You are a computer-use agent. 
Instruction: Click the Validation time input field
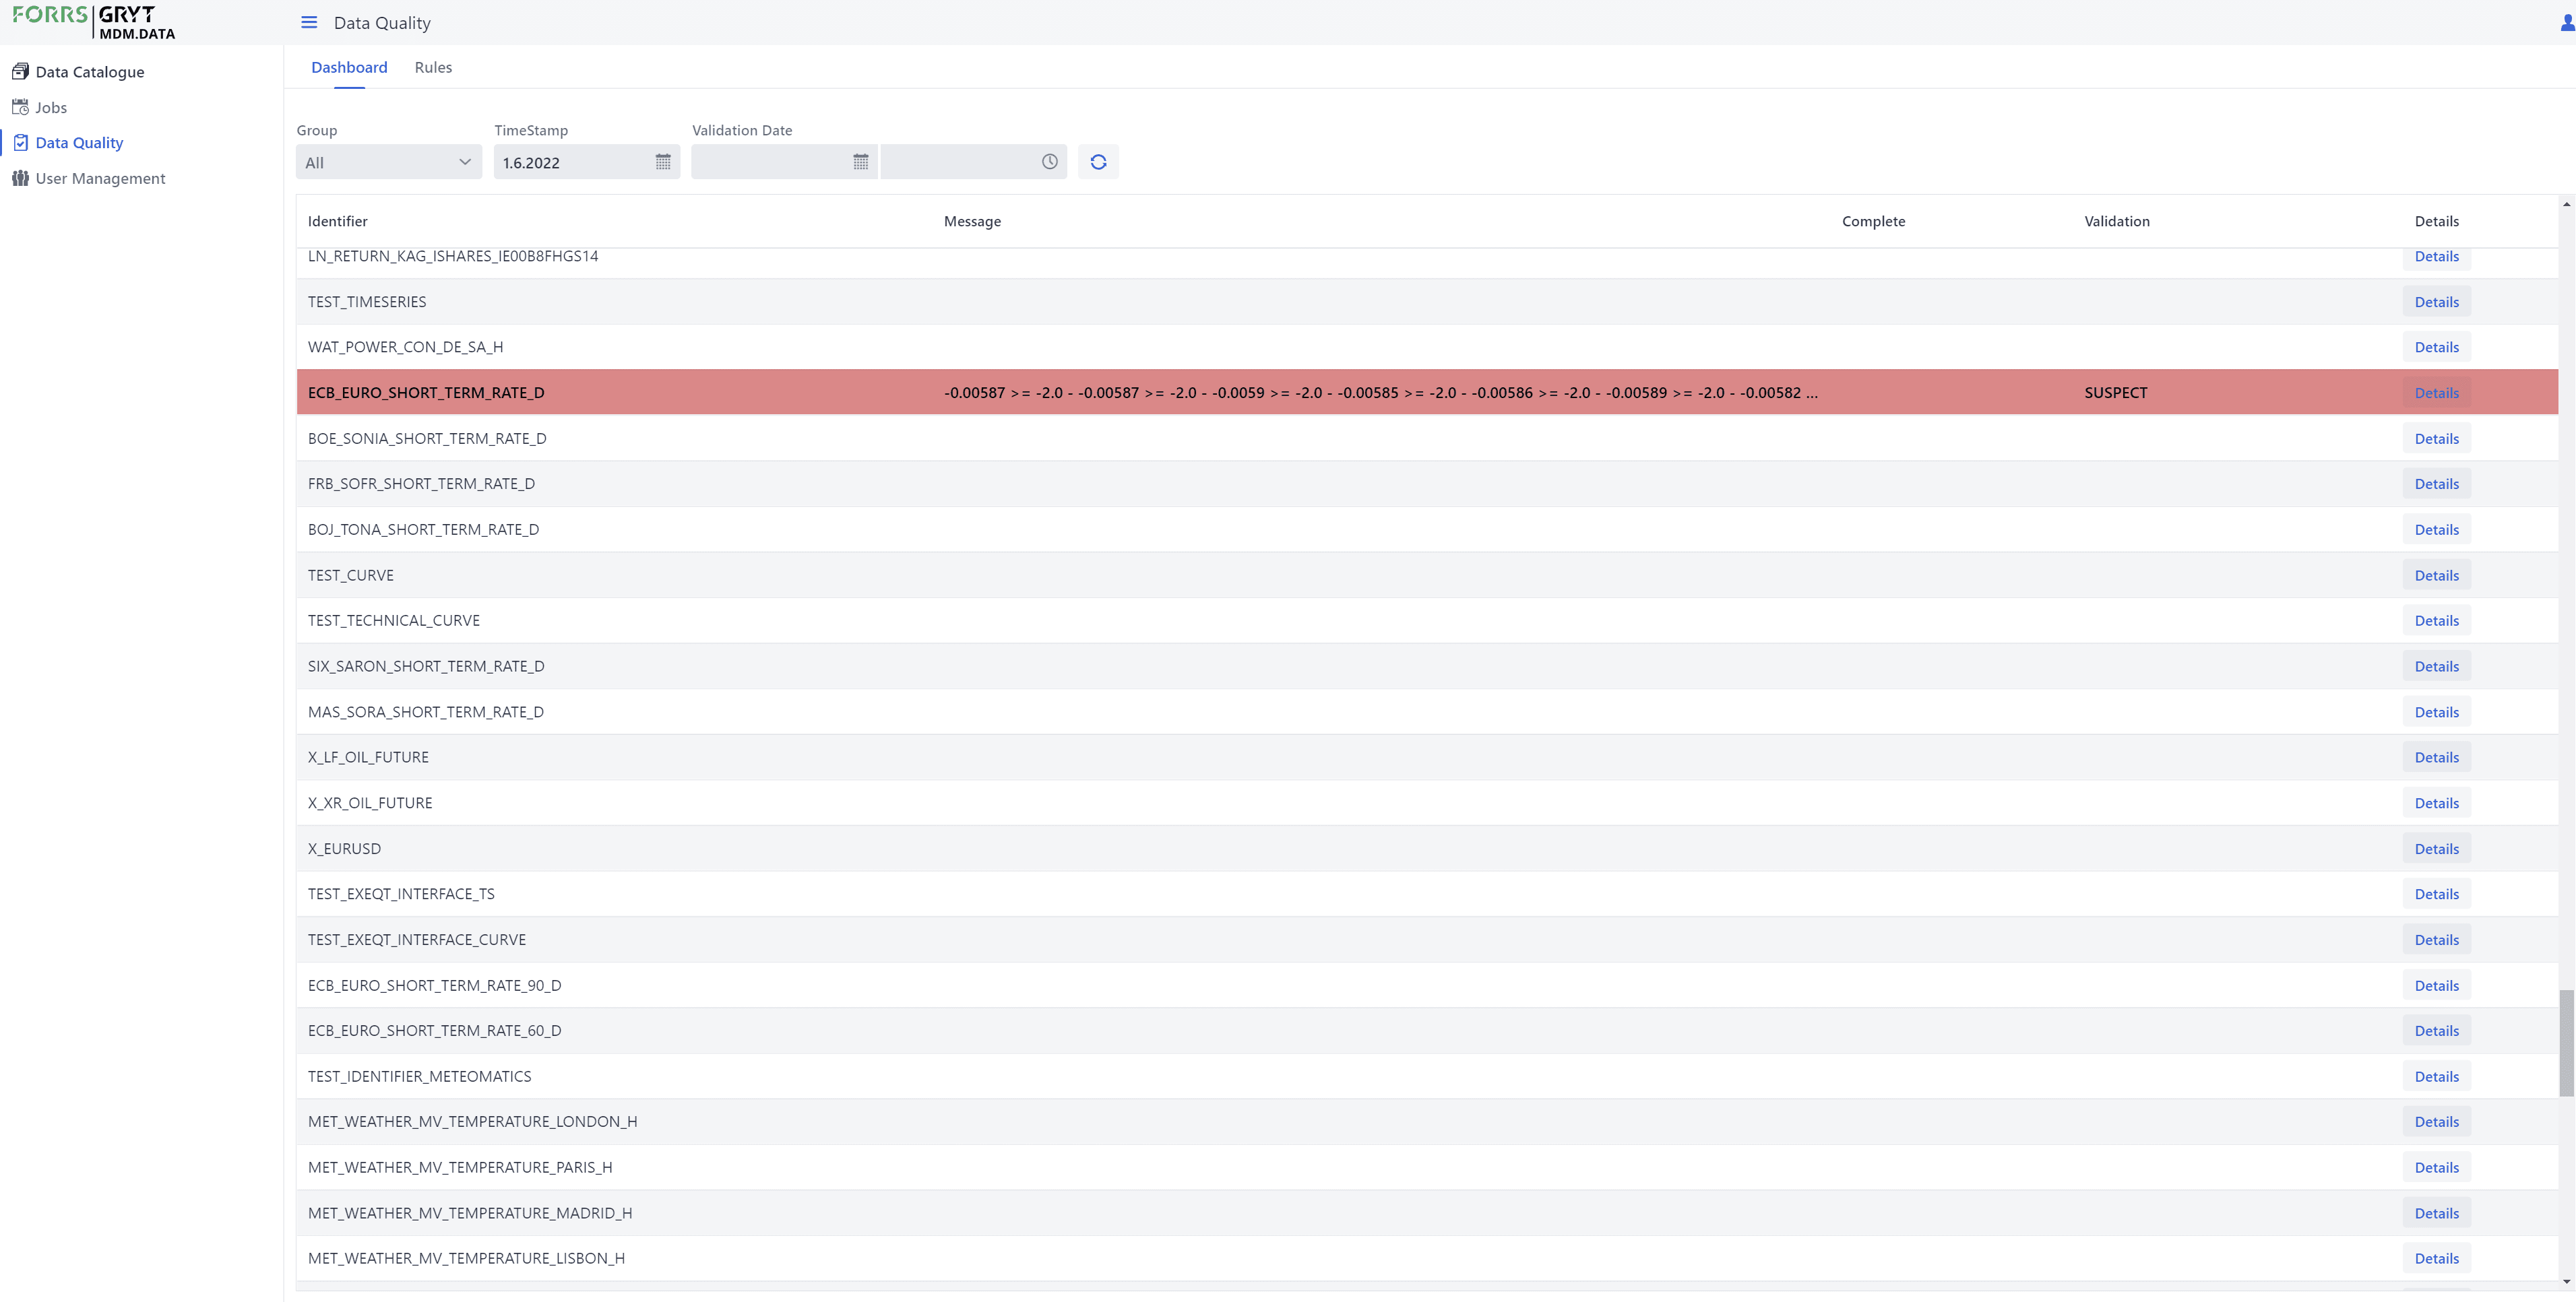tap(973, 162)
